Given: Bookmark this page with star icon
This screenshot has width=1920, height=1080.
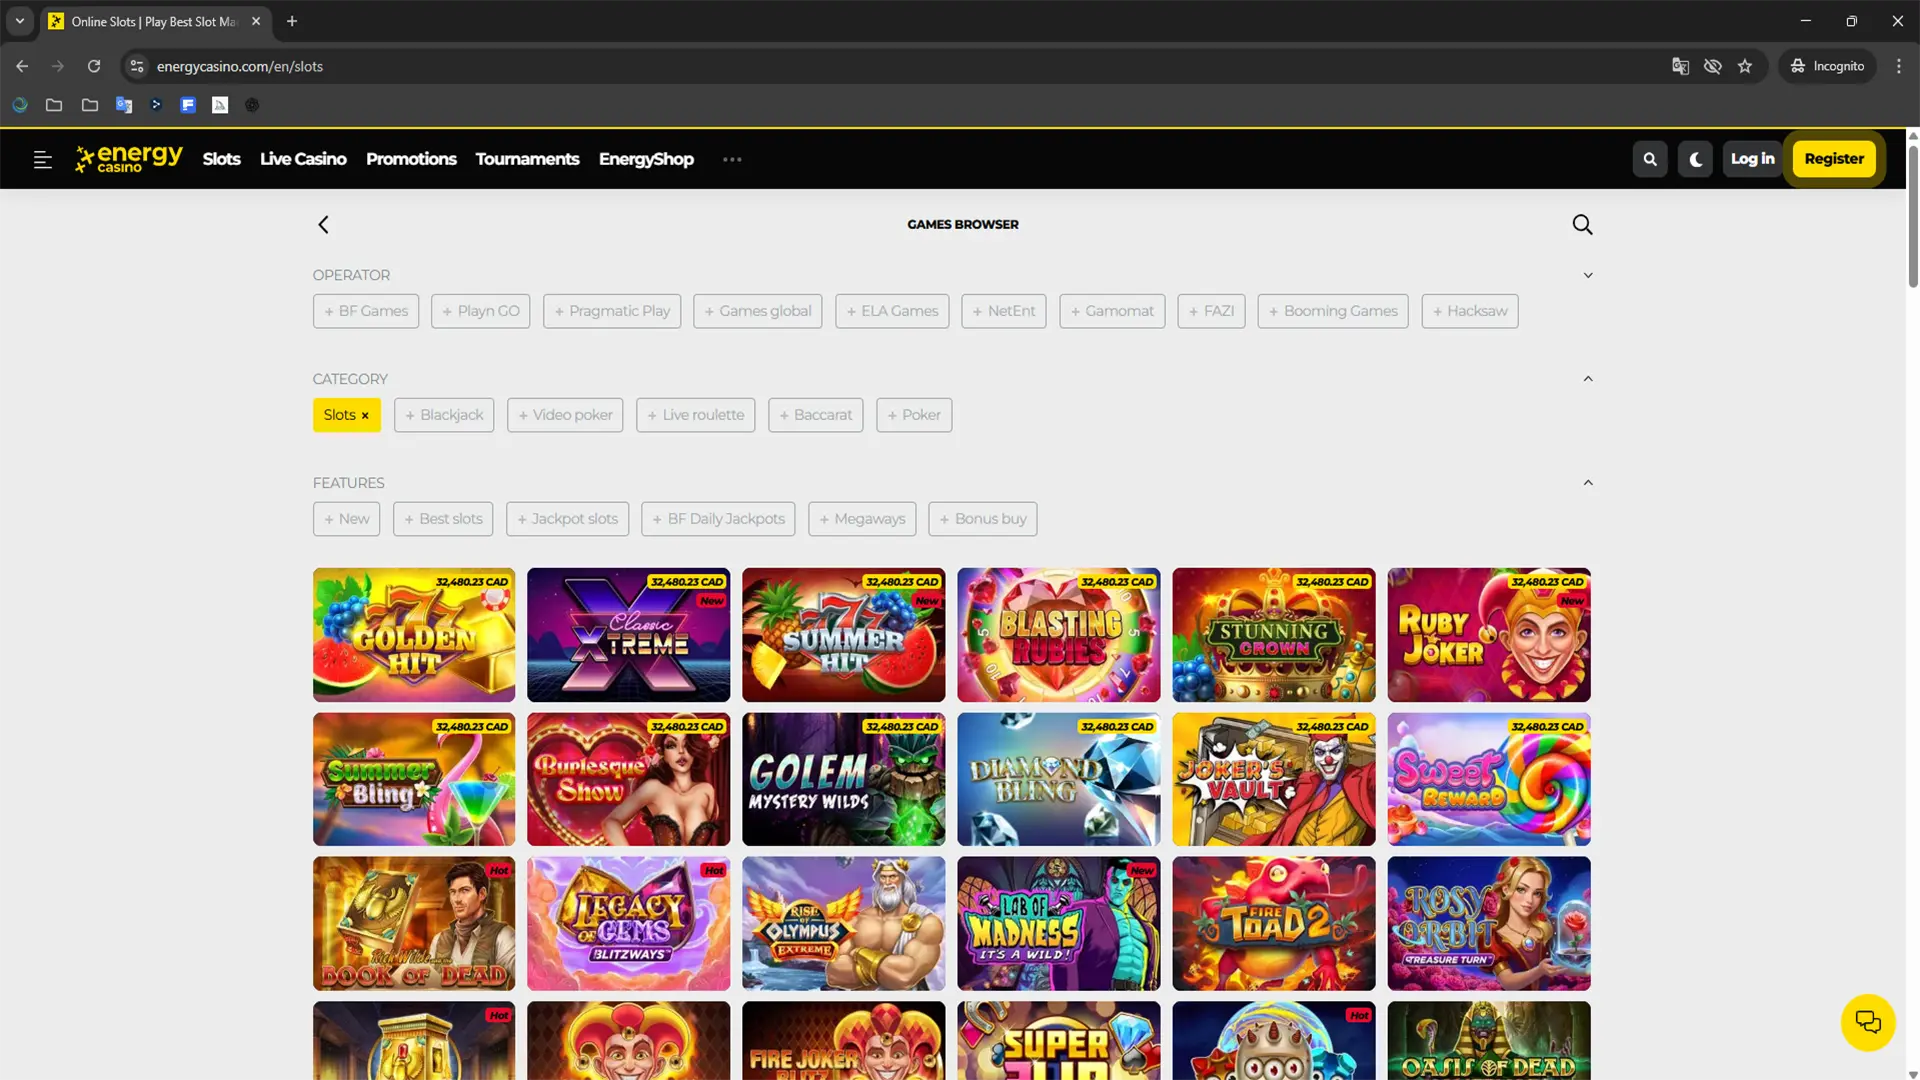Looking at the screenshot, I should coord(1745,66).
